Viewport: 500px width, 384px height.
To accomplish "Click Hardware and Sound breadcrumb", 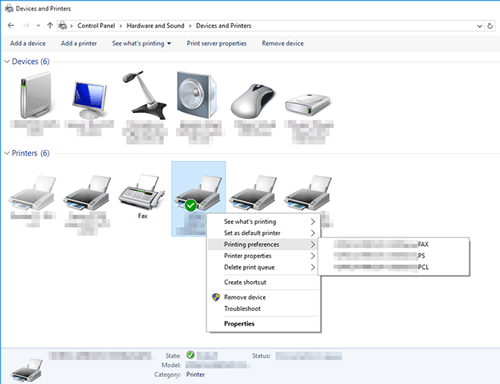I will (x=155, y=26).
